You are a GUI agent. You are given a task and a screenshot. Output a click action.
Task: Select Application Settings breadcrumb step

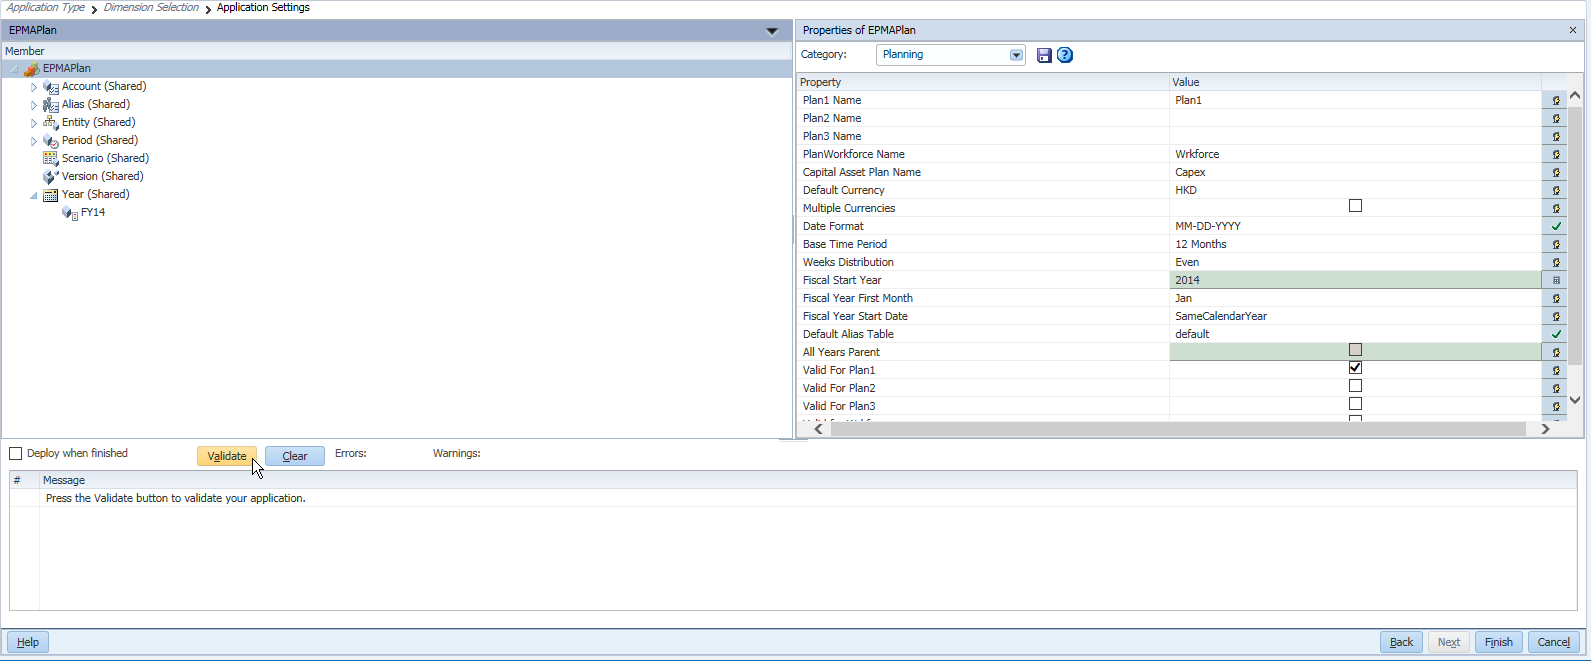263,7
